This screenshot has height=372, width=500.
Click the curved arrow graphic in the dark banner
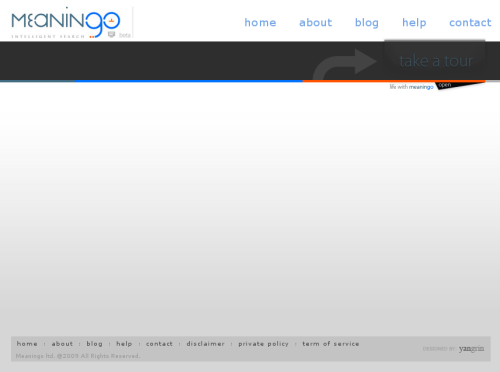pos(344,64)
